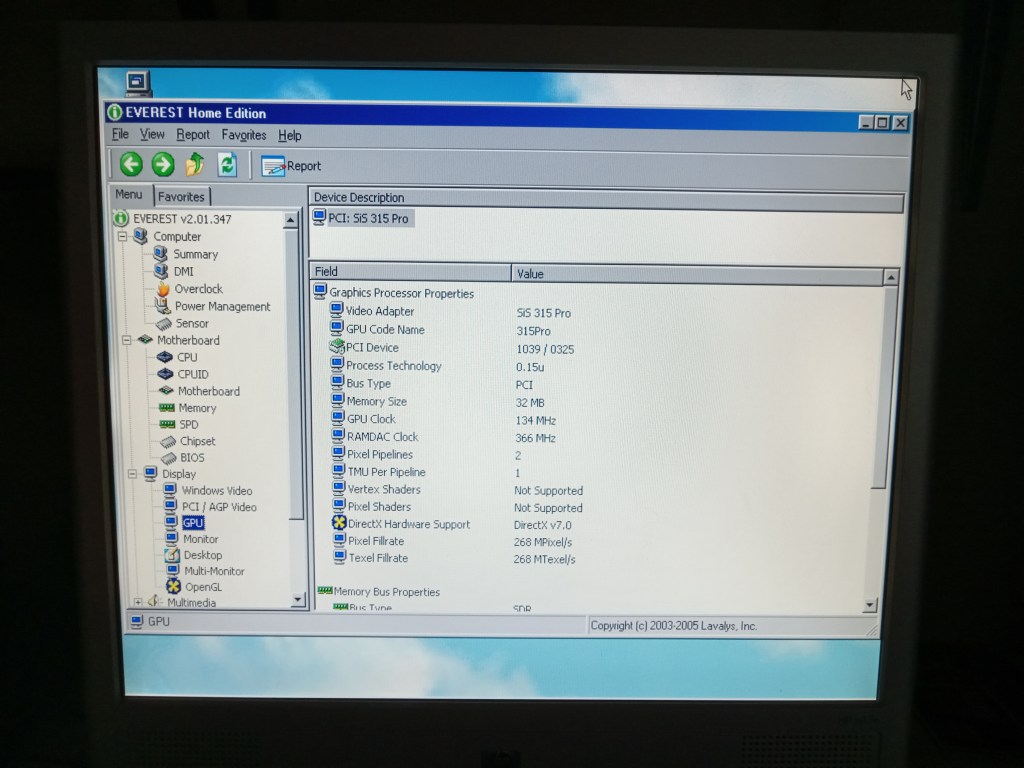Open the Overclock page in tree
The width and height of the screenshot is (1024, 768).
coord(198,289)
